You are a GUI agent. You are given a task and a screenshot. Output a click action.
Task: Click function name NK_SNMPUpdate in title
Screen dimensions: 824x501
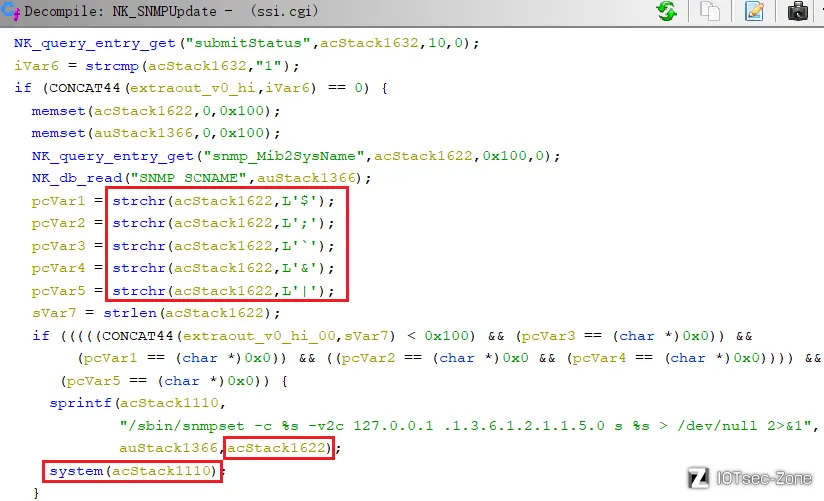coord(164,11)
